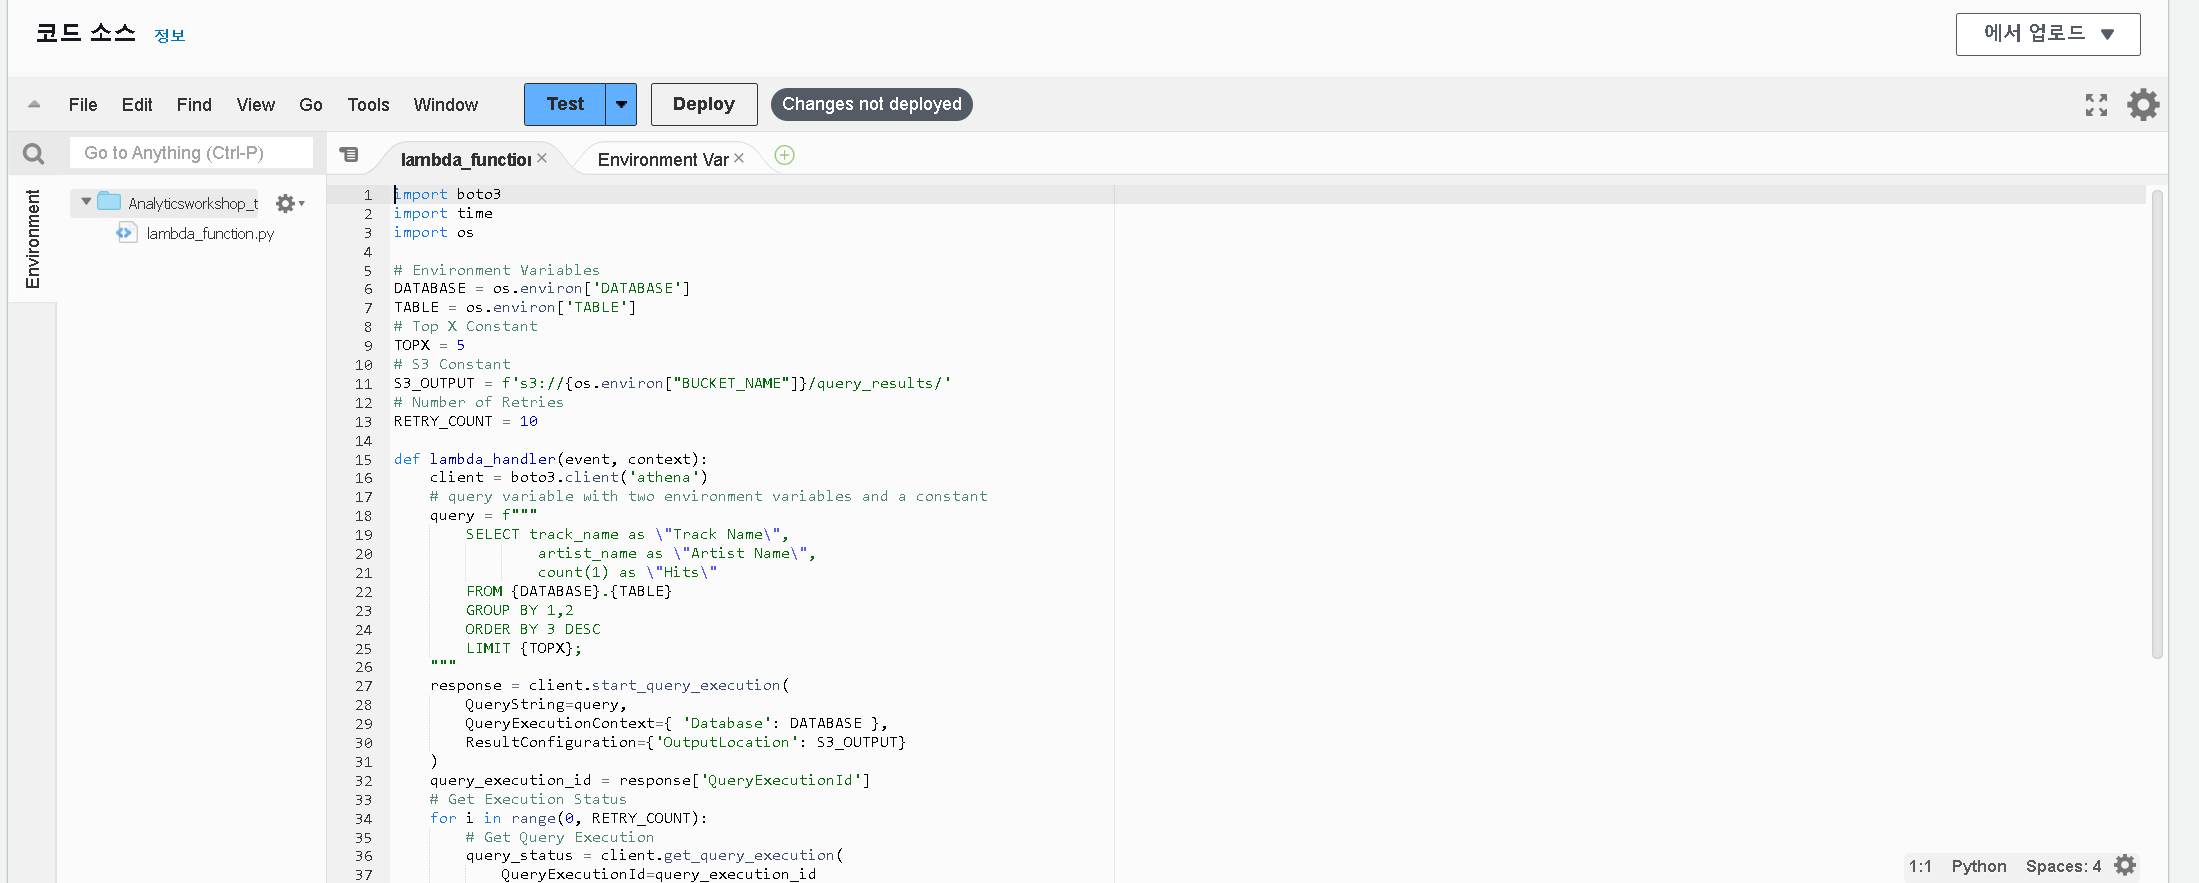Click line number 27 in the gutter

363,686
